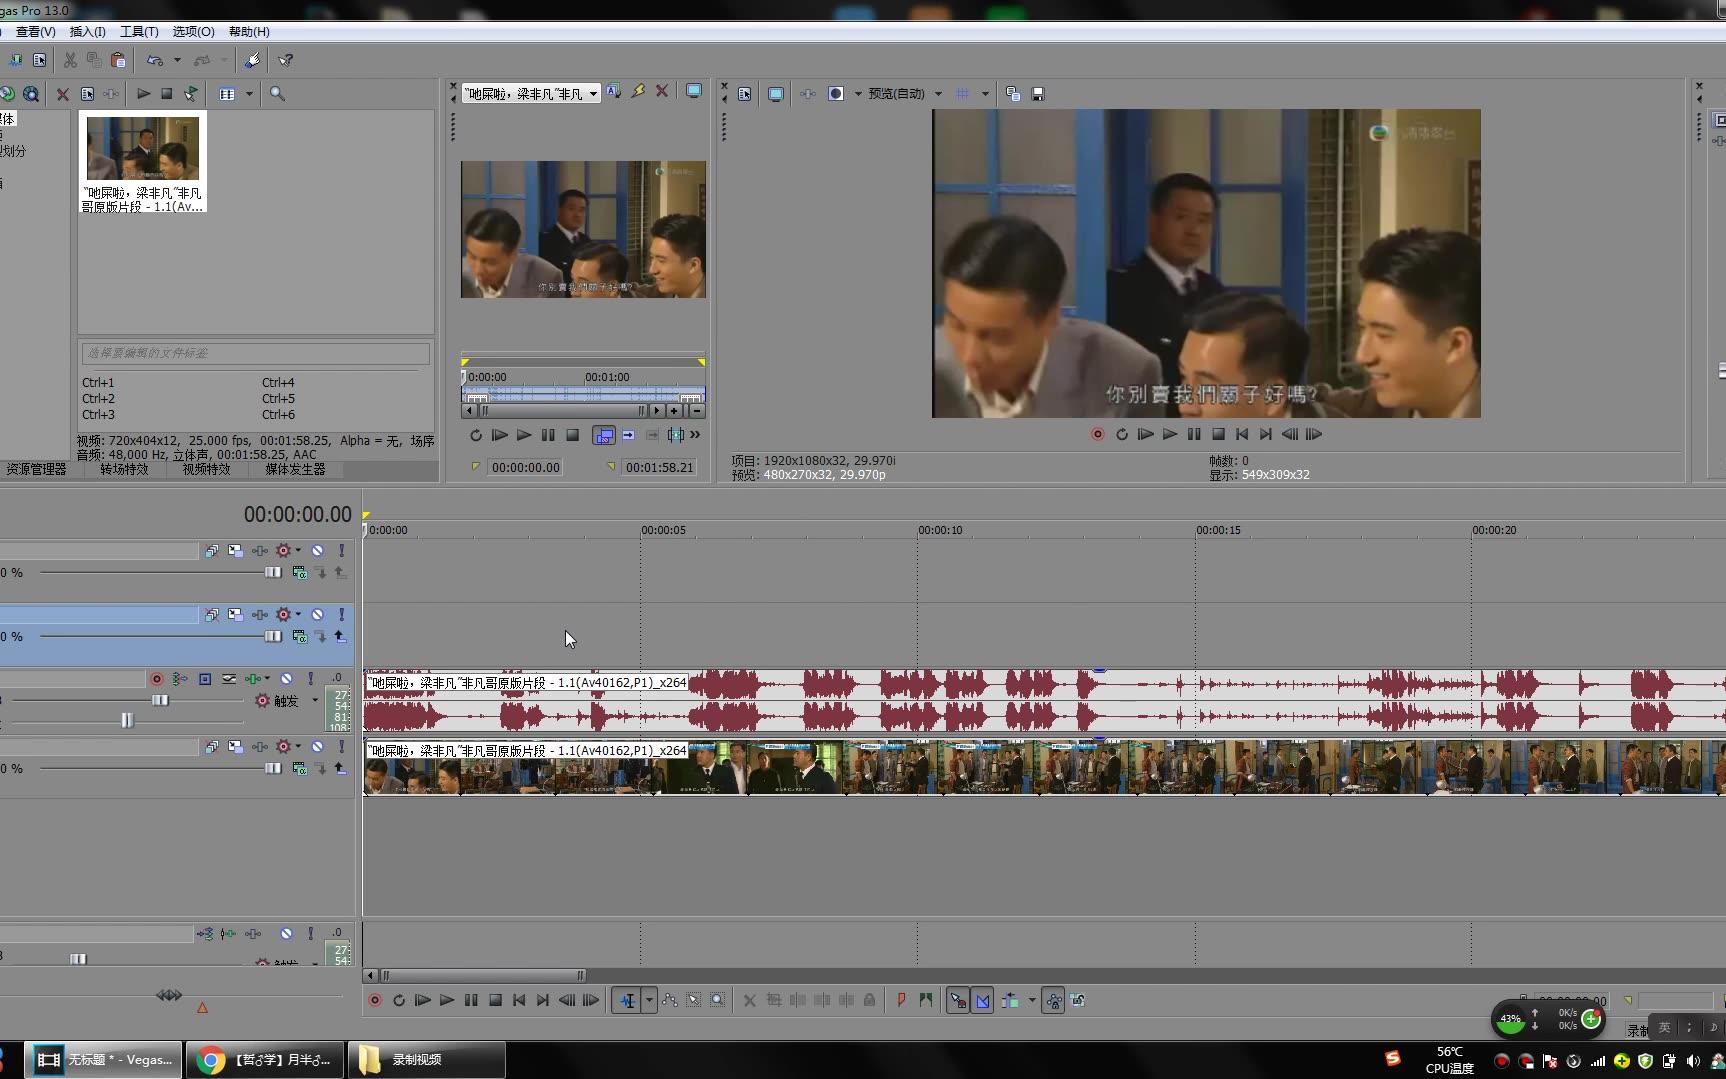The width and height of the screenshot is (1726, 1079).
Task: Click the timeline horizontal scrollbar
Action: click(x=481, y=975)
